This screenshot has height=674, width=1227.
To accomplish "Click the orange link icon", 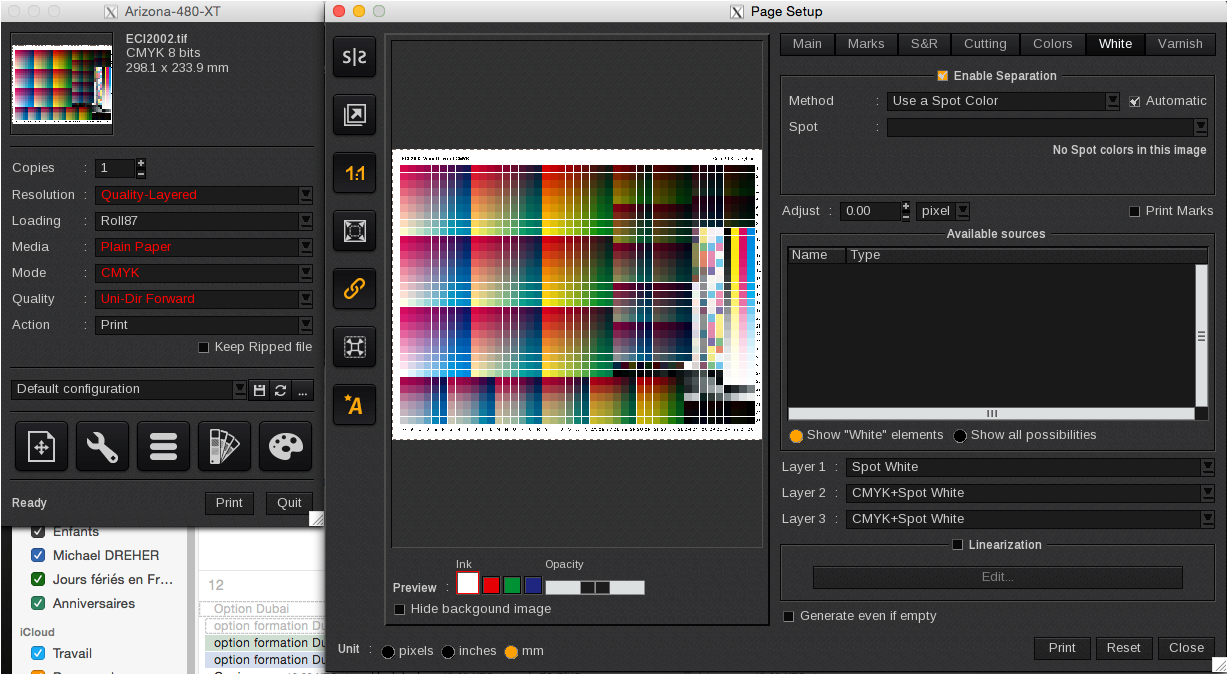I will [x=354, y=289].
